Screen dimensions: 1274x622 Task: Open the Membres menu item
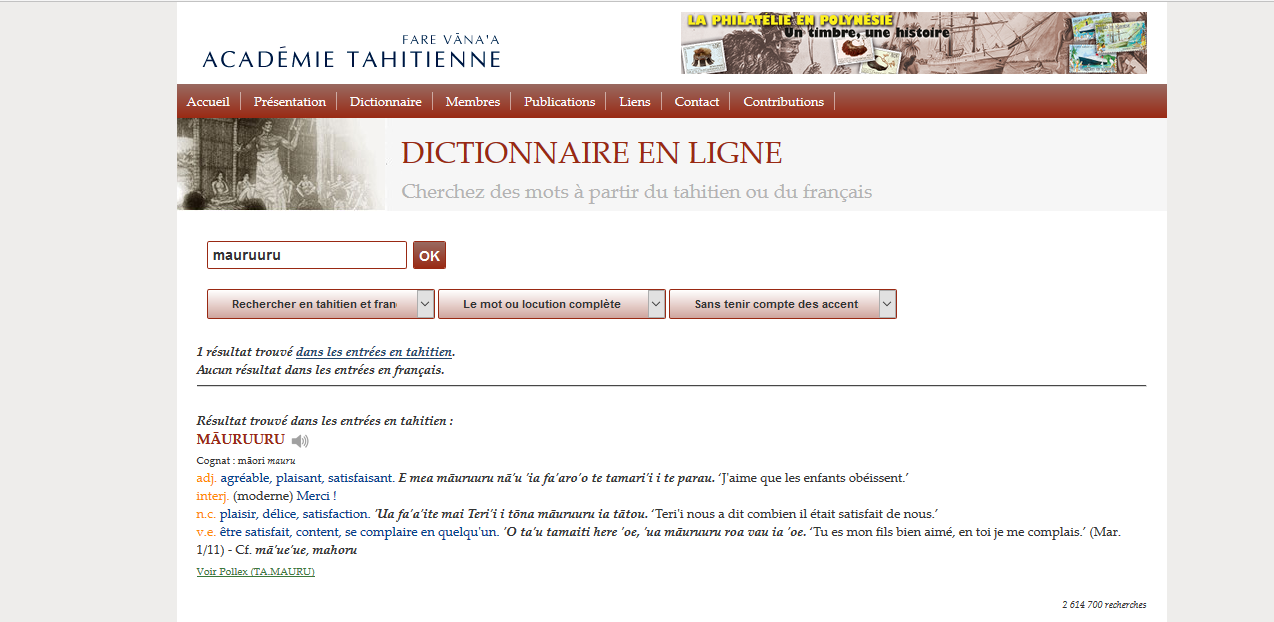point(472,101)
